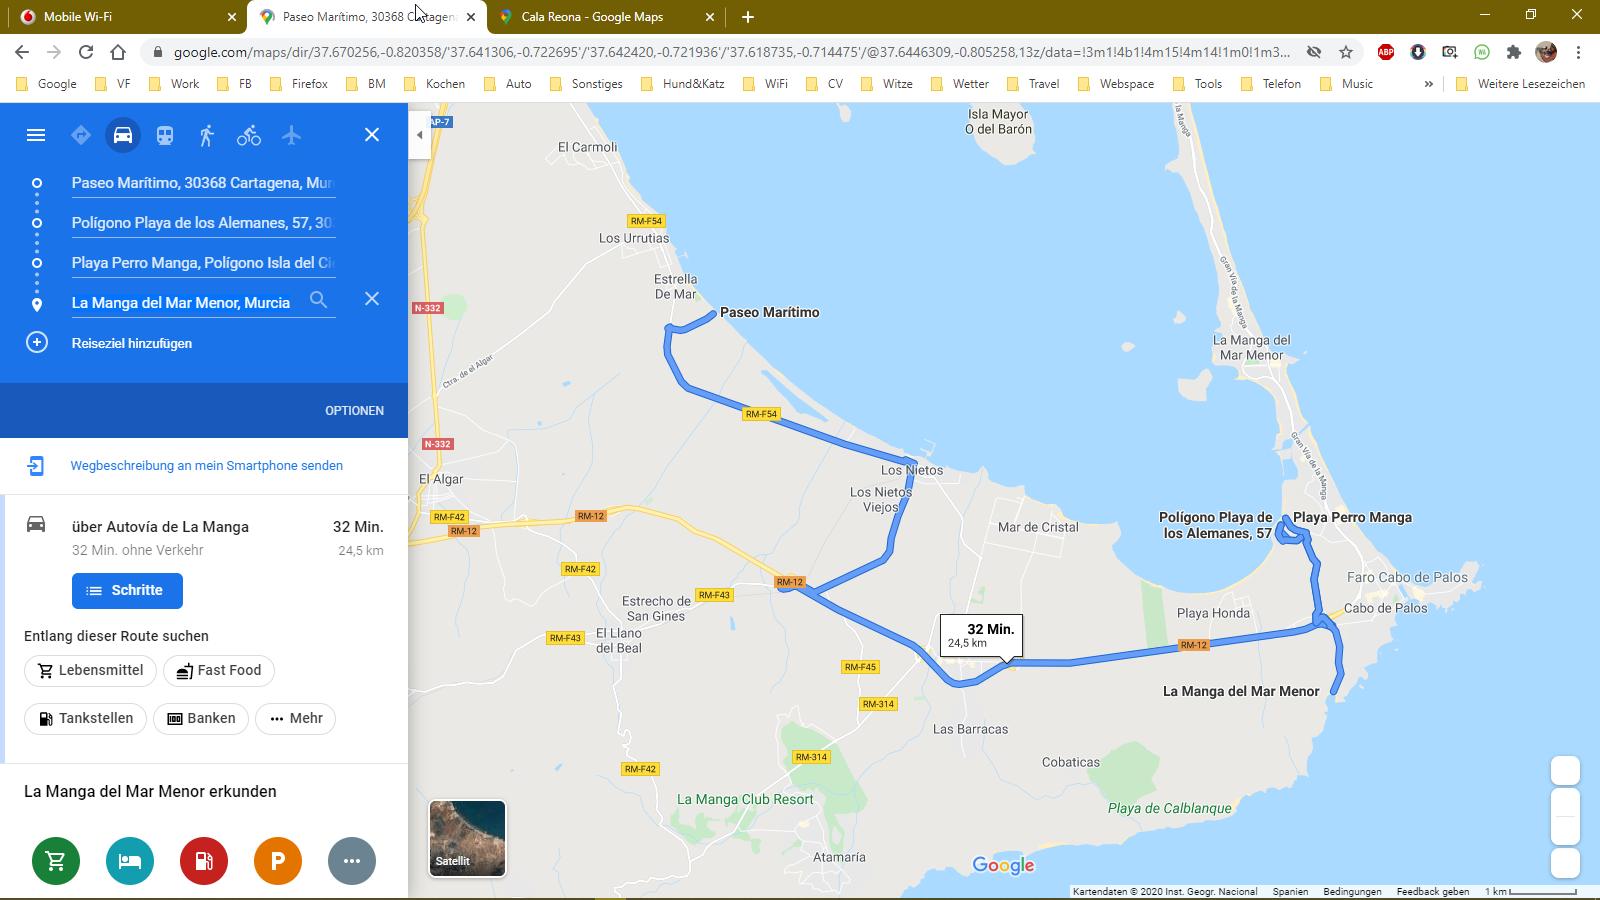Image resolution: width=1600 pixels, height=900 pixels.
Task: Click send to phone icon
Action: point(36,465)
